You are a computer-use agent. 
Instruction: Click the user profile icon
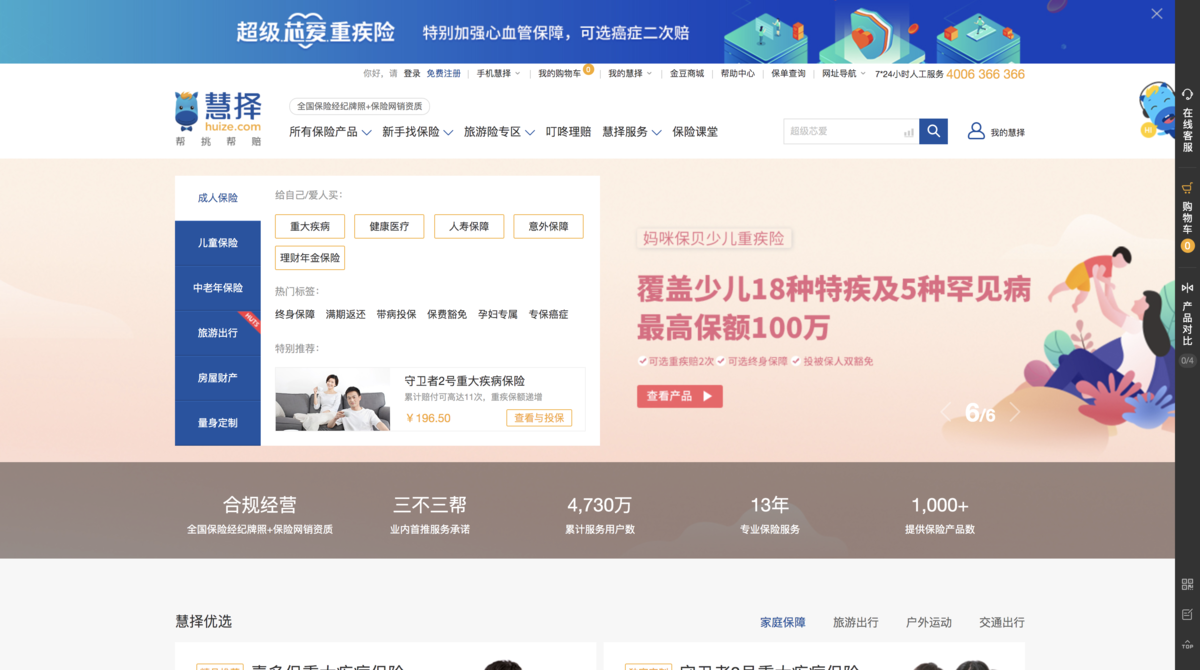976,131
